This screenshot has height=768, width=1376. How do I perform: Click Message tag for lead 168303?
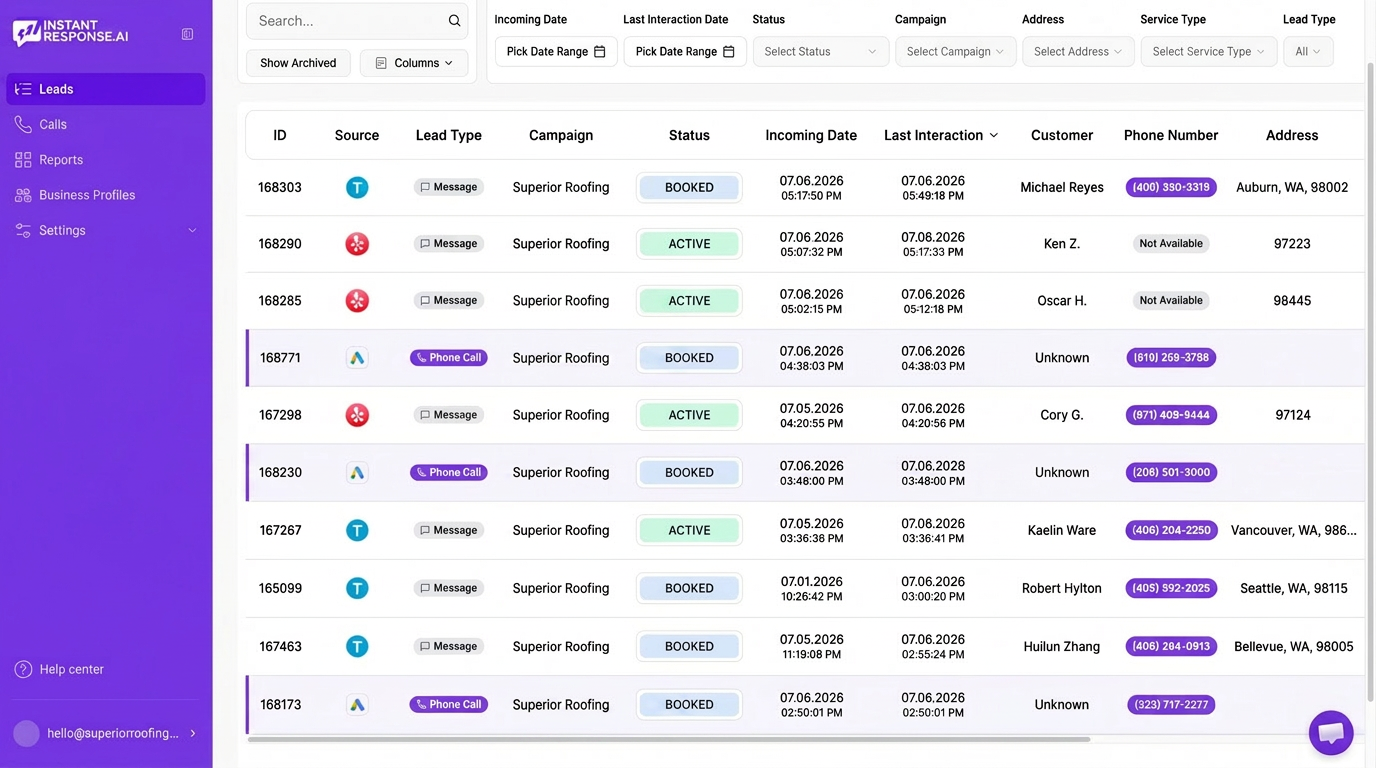click(x=449, y=187)
